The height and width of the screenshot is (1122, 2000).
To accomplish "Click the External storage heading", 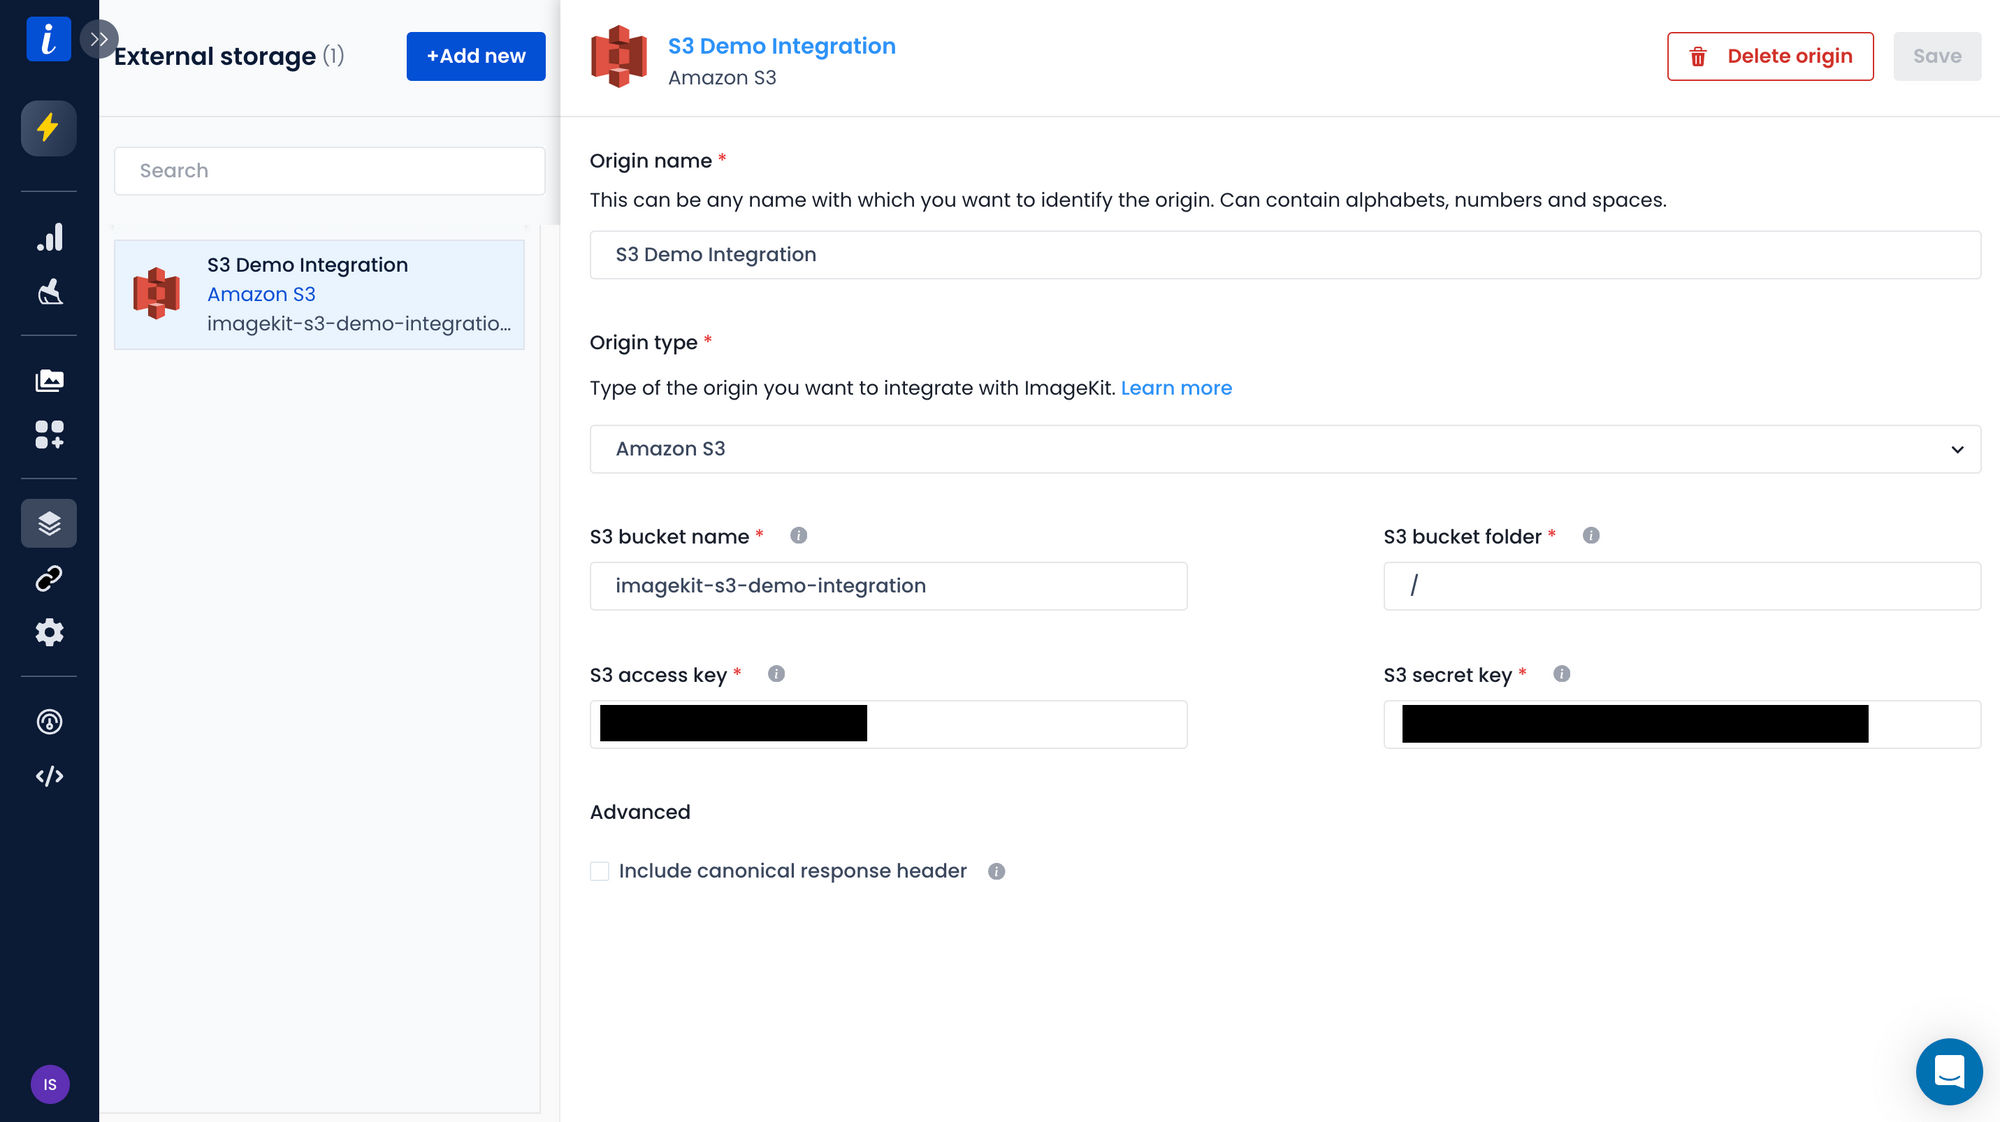I will [x=215, y=56].
